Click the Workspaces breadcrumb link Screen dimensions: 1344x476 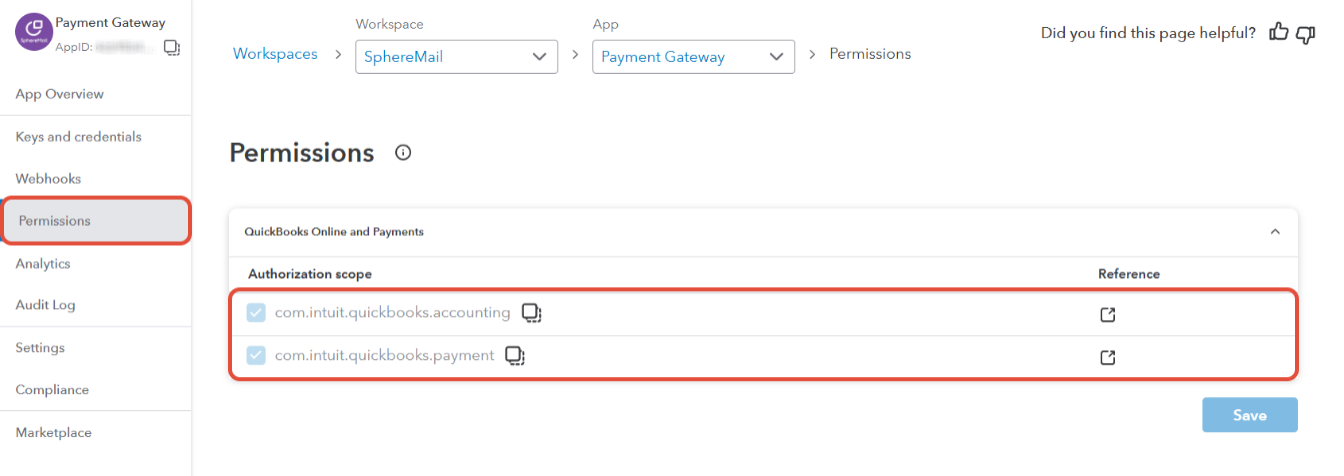[x=275, y=54]
